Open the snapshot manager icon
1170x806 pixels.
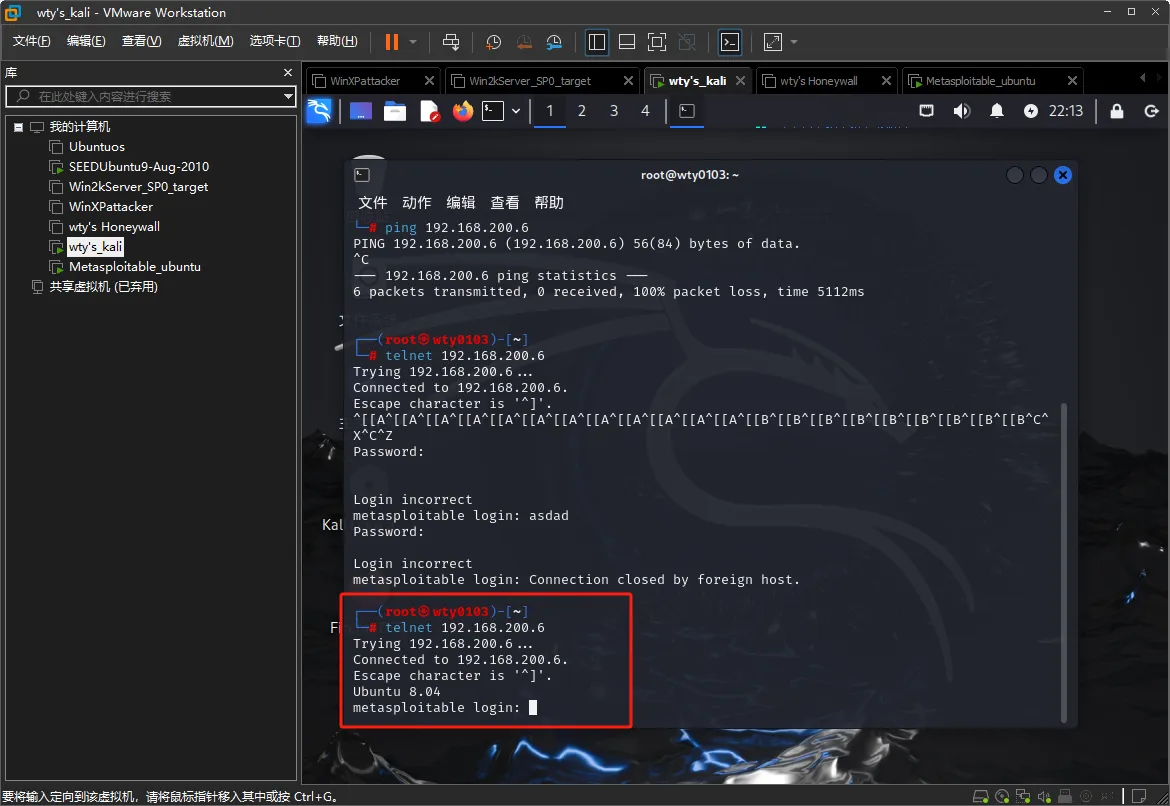[x=554, y=43]
